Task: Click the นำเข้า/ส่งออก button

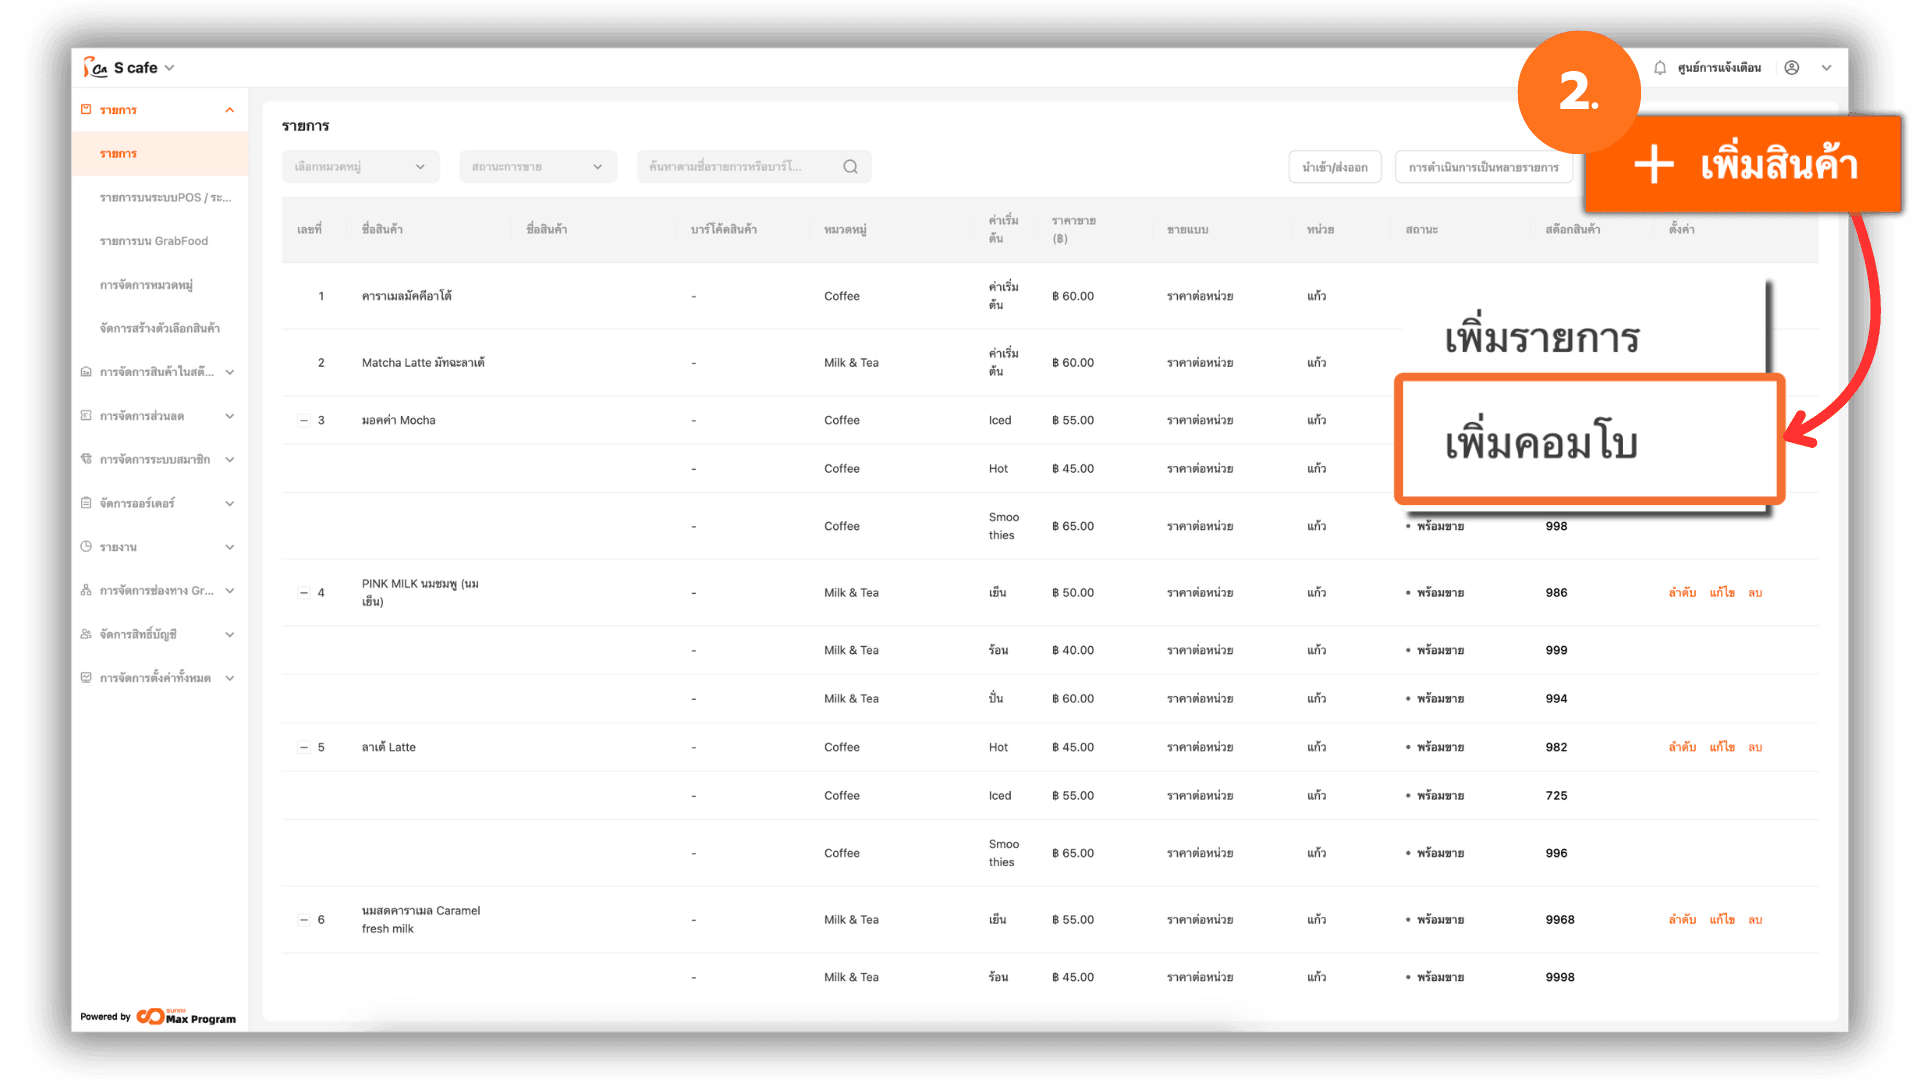Action: pyautogui.click(x=1334, y=167)
